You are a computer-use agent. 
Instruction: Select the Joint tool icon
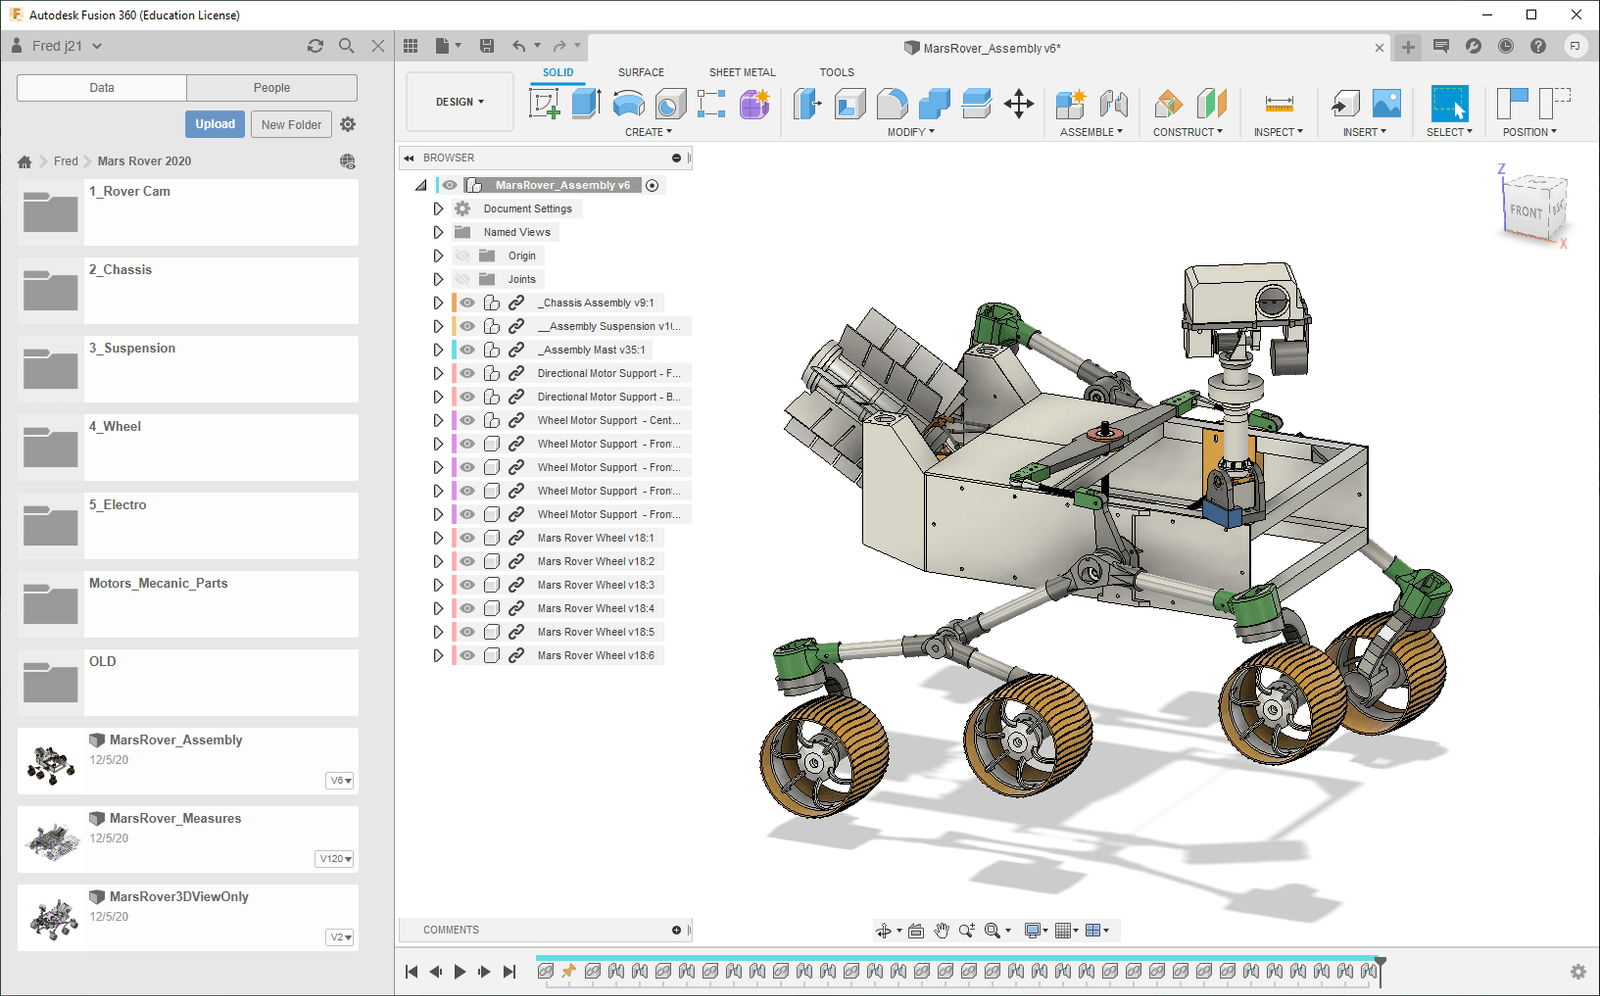coord(1113,103)
